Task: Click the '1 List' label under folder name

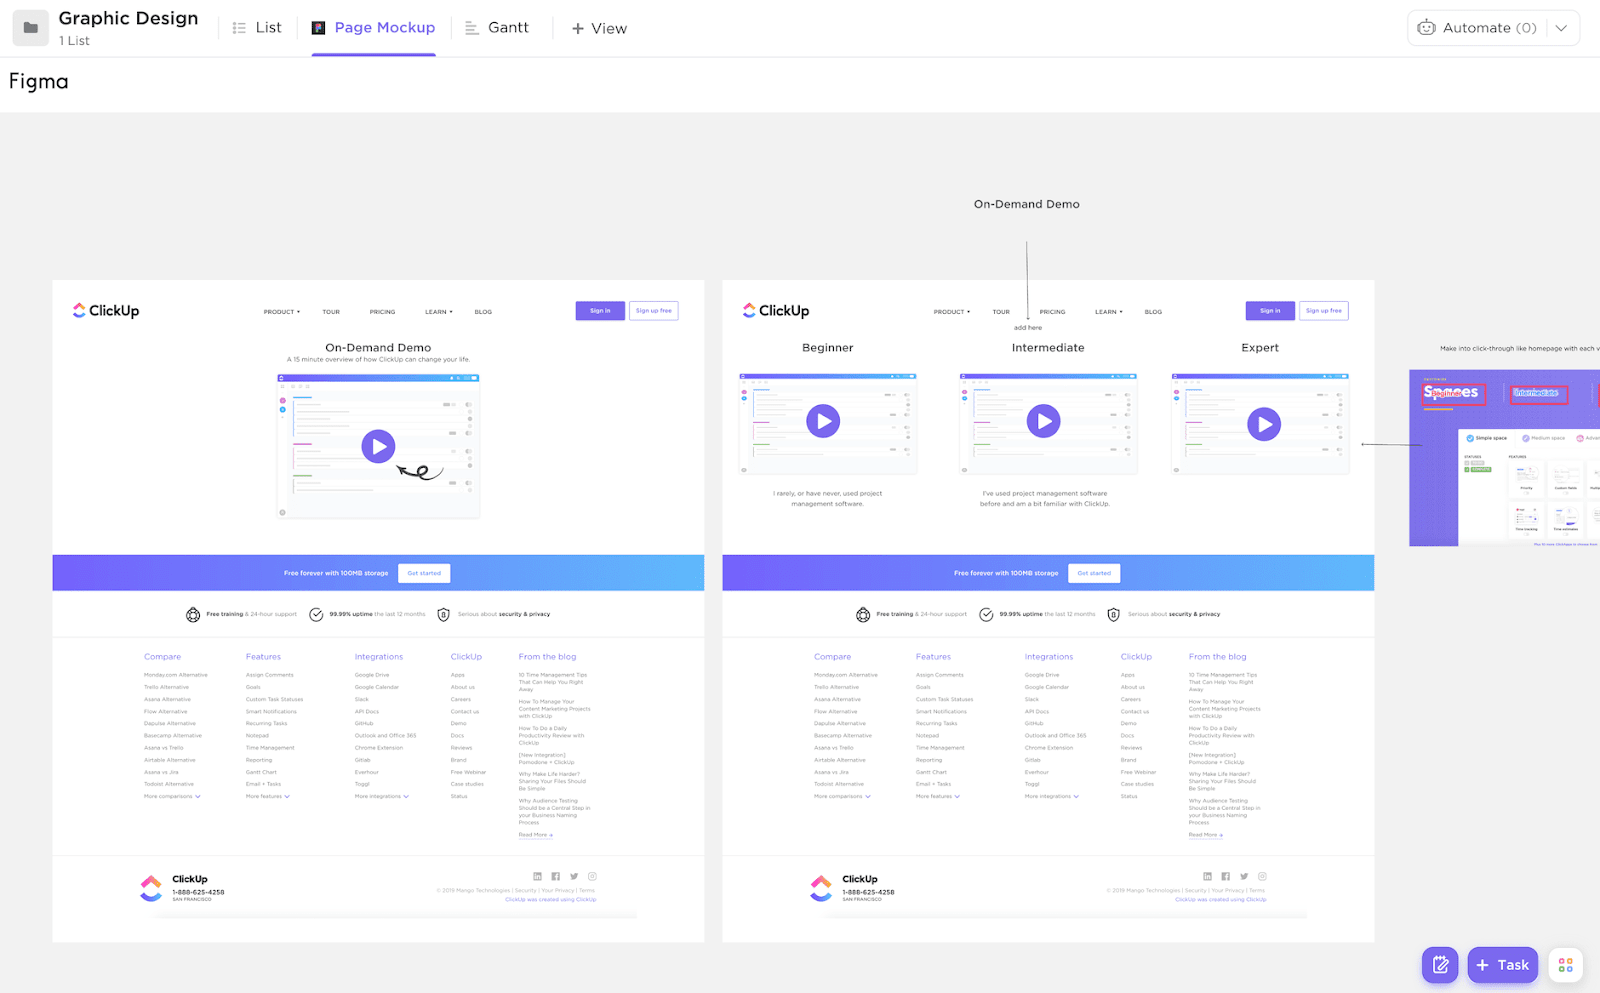Action: pos(74,41)
